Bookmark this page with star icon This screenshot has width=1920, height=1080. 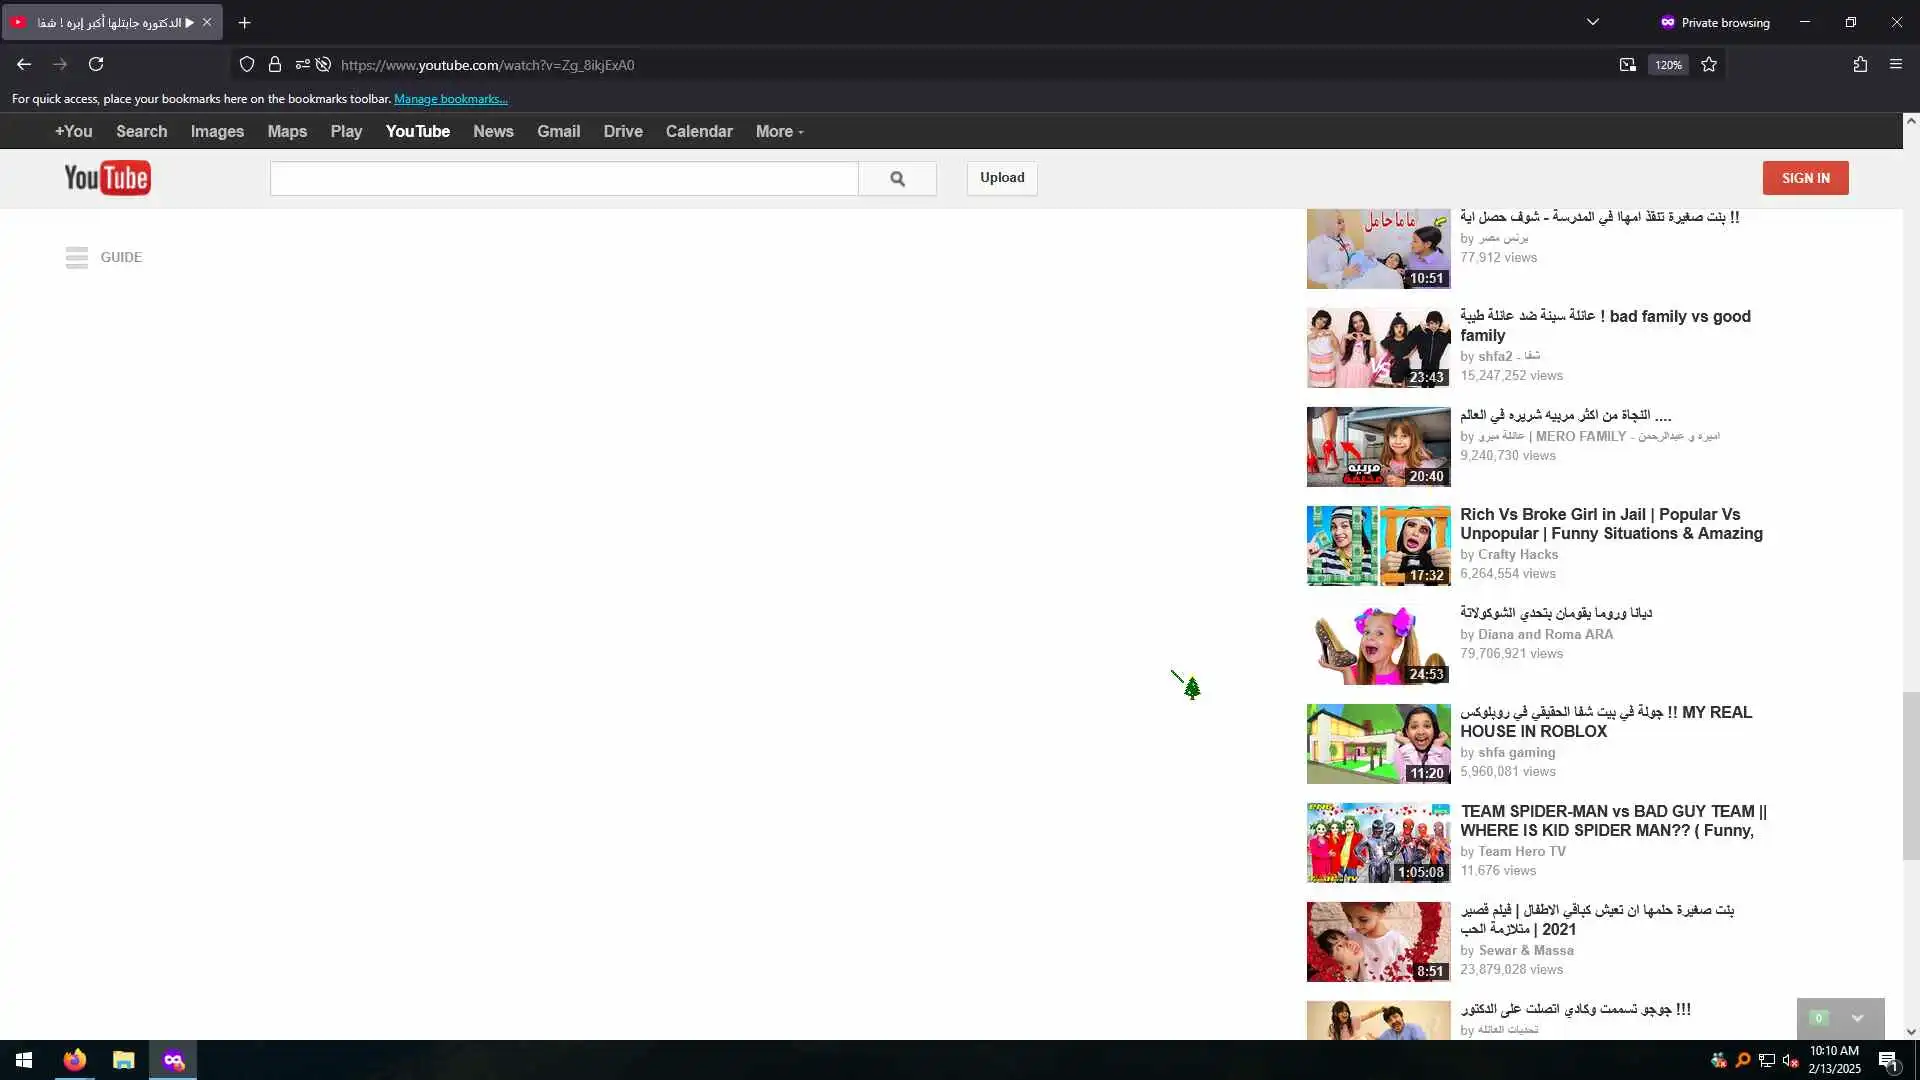coord(1709,65)
